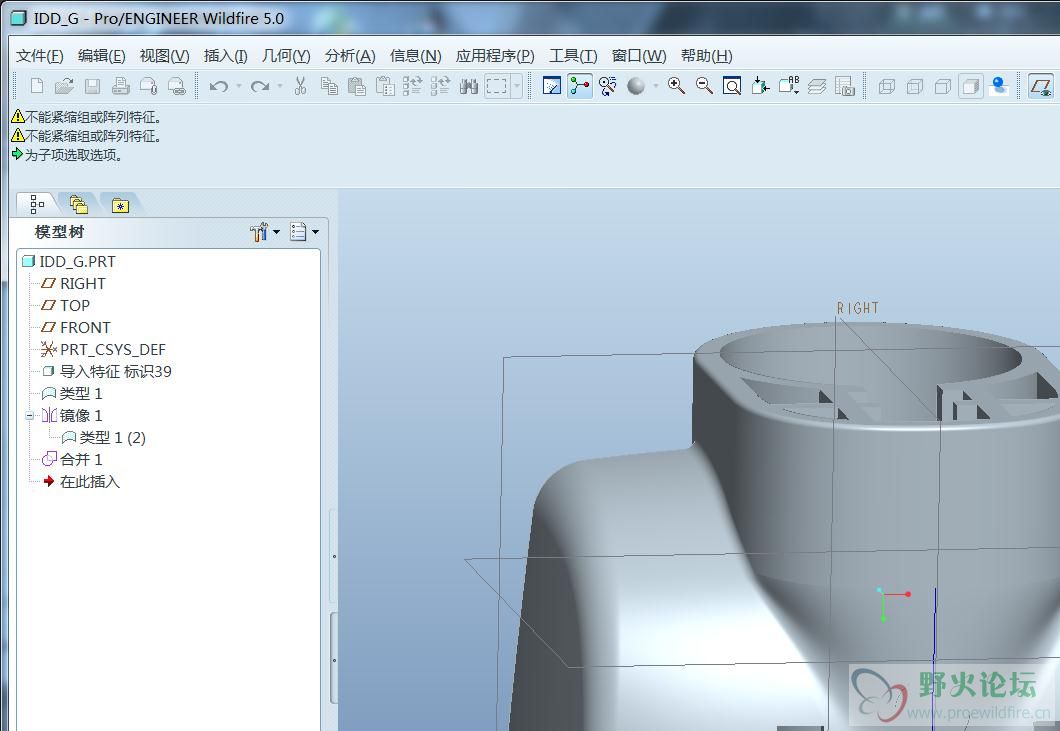
Task: Open the 分析(A) menu
Action: 350,55
